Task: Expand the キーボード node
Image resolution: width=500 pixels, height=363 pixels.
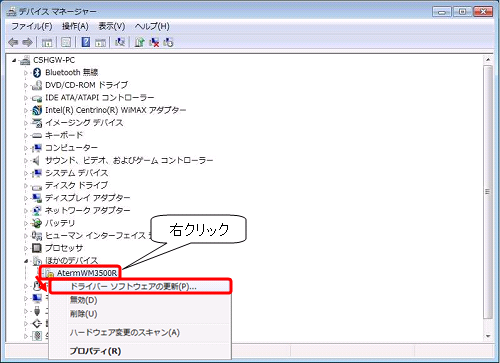Action: pyautogui.click(x=26, y=135)
